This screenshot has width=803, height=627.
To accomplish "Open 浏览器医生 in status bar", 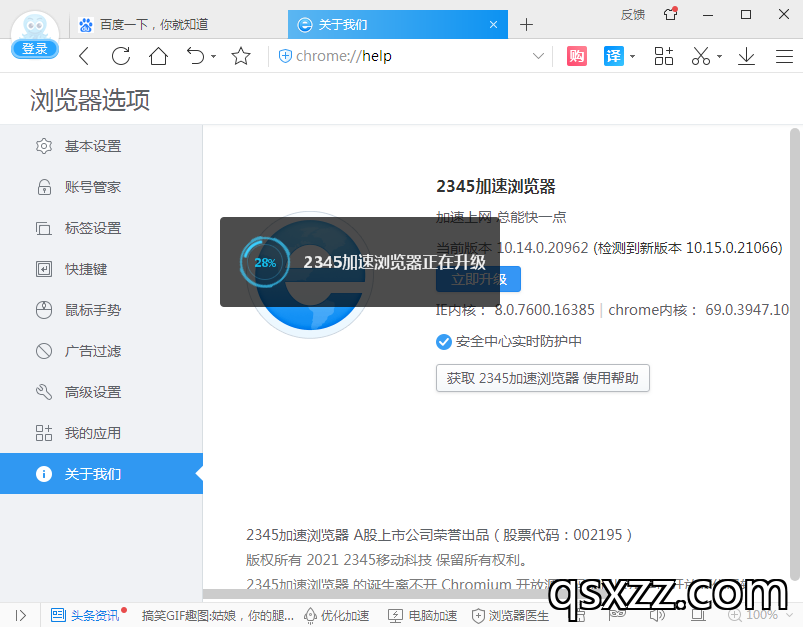I will [510, 615].
